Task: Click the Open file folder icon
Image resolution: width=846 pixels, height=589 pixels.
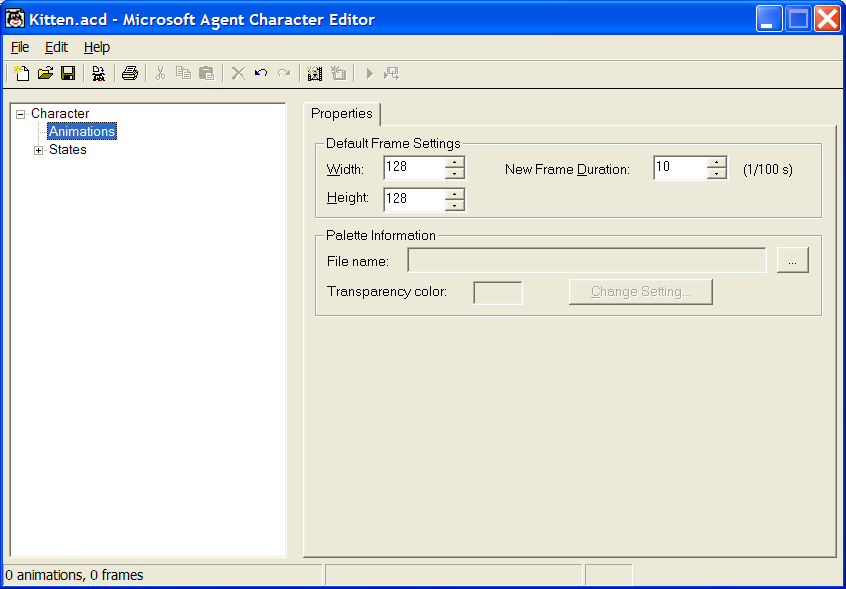Action: coord(45,73)
